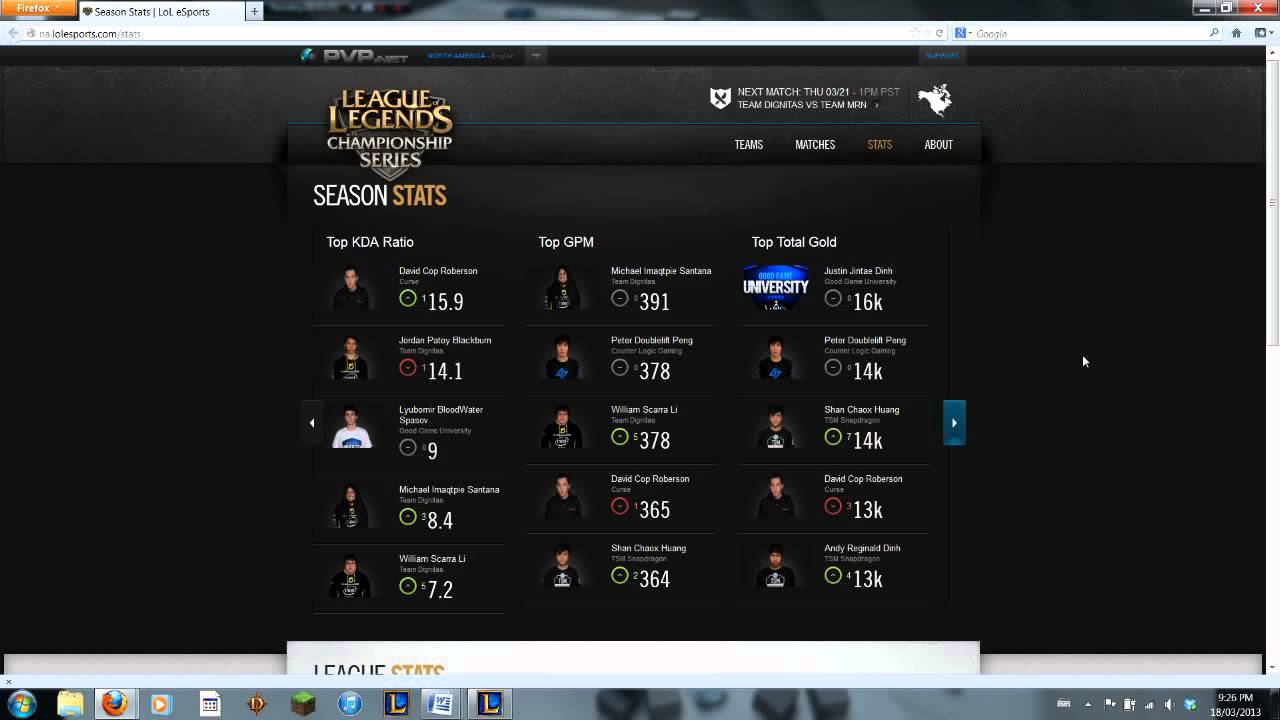Click David Cop Roberson photo under Top KDA Ratio
Viewport: 1280px width, 720px height.
coord(351,288)
